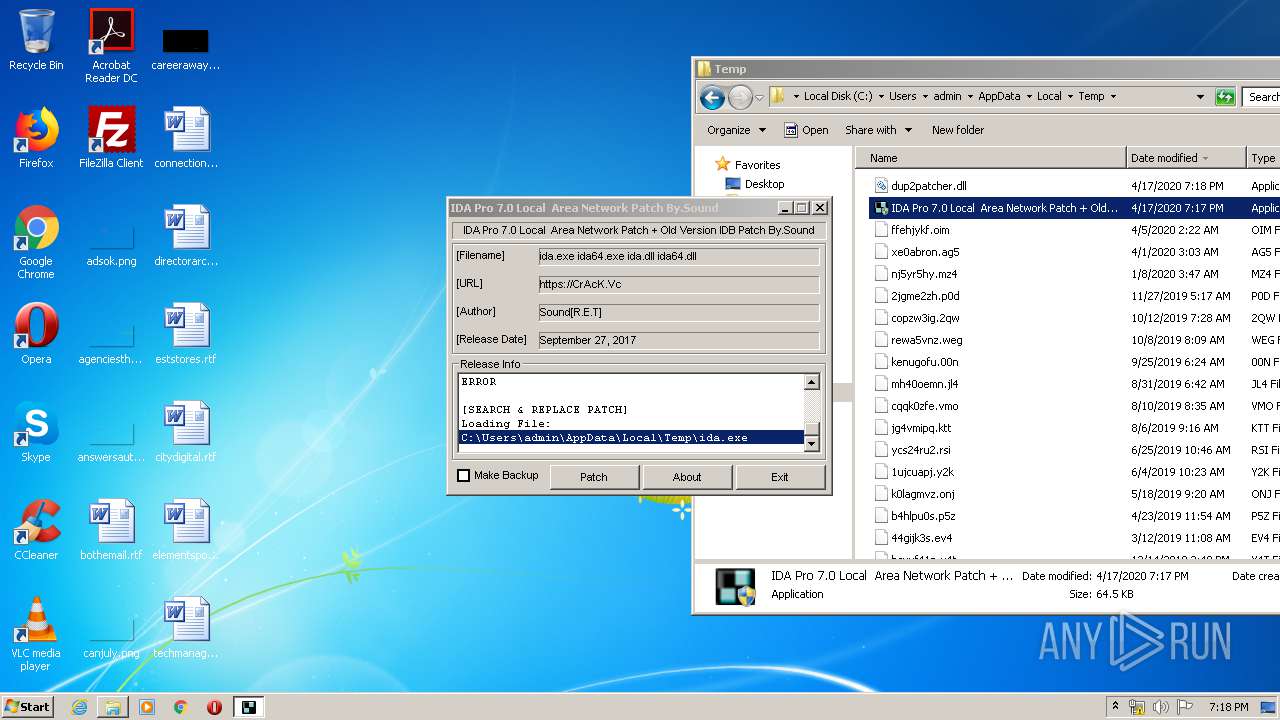Sort files by Name column

pyautogui.click(x=992, y=158)
